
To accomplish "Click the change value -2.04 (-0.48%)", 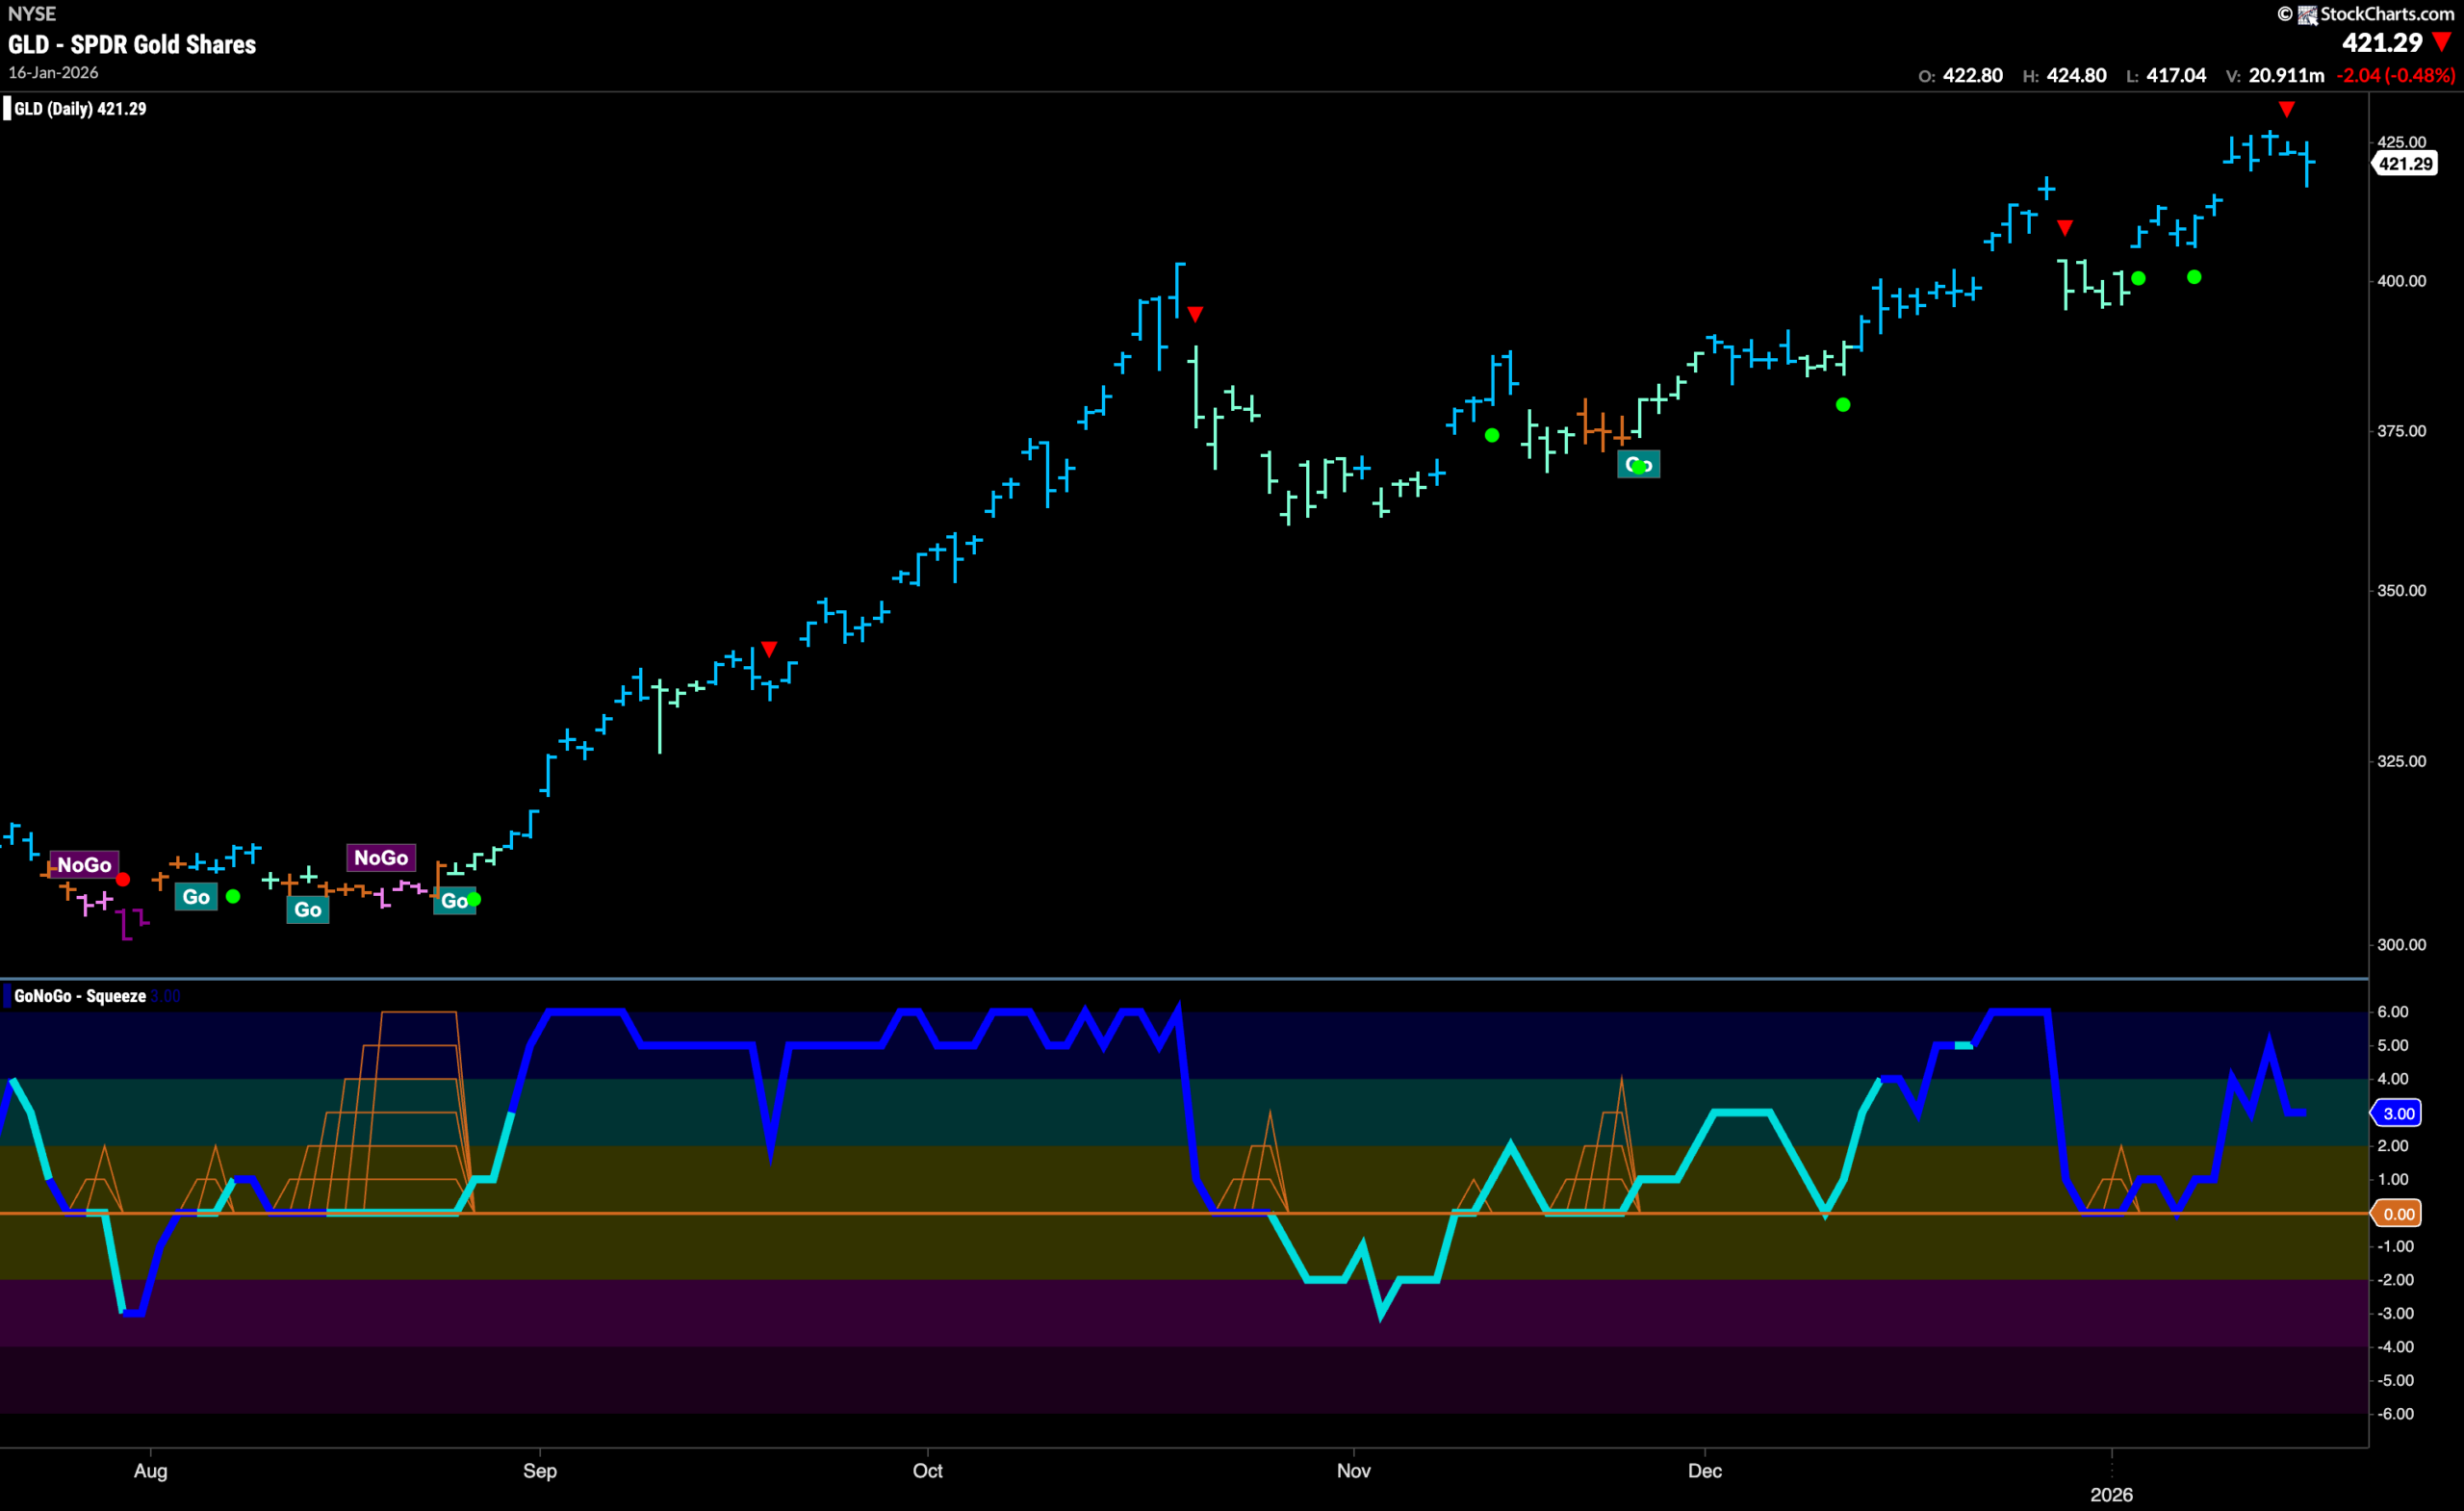I will point(2395,75).
